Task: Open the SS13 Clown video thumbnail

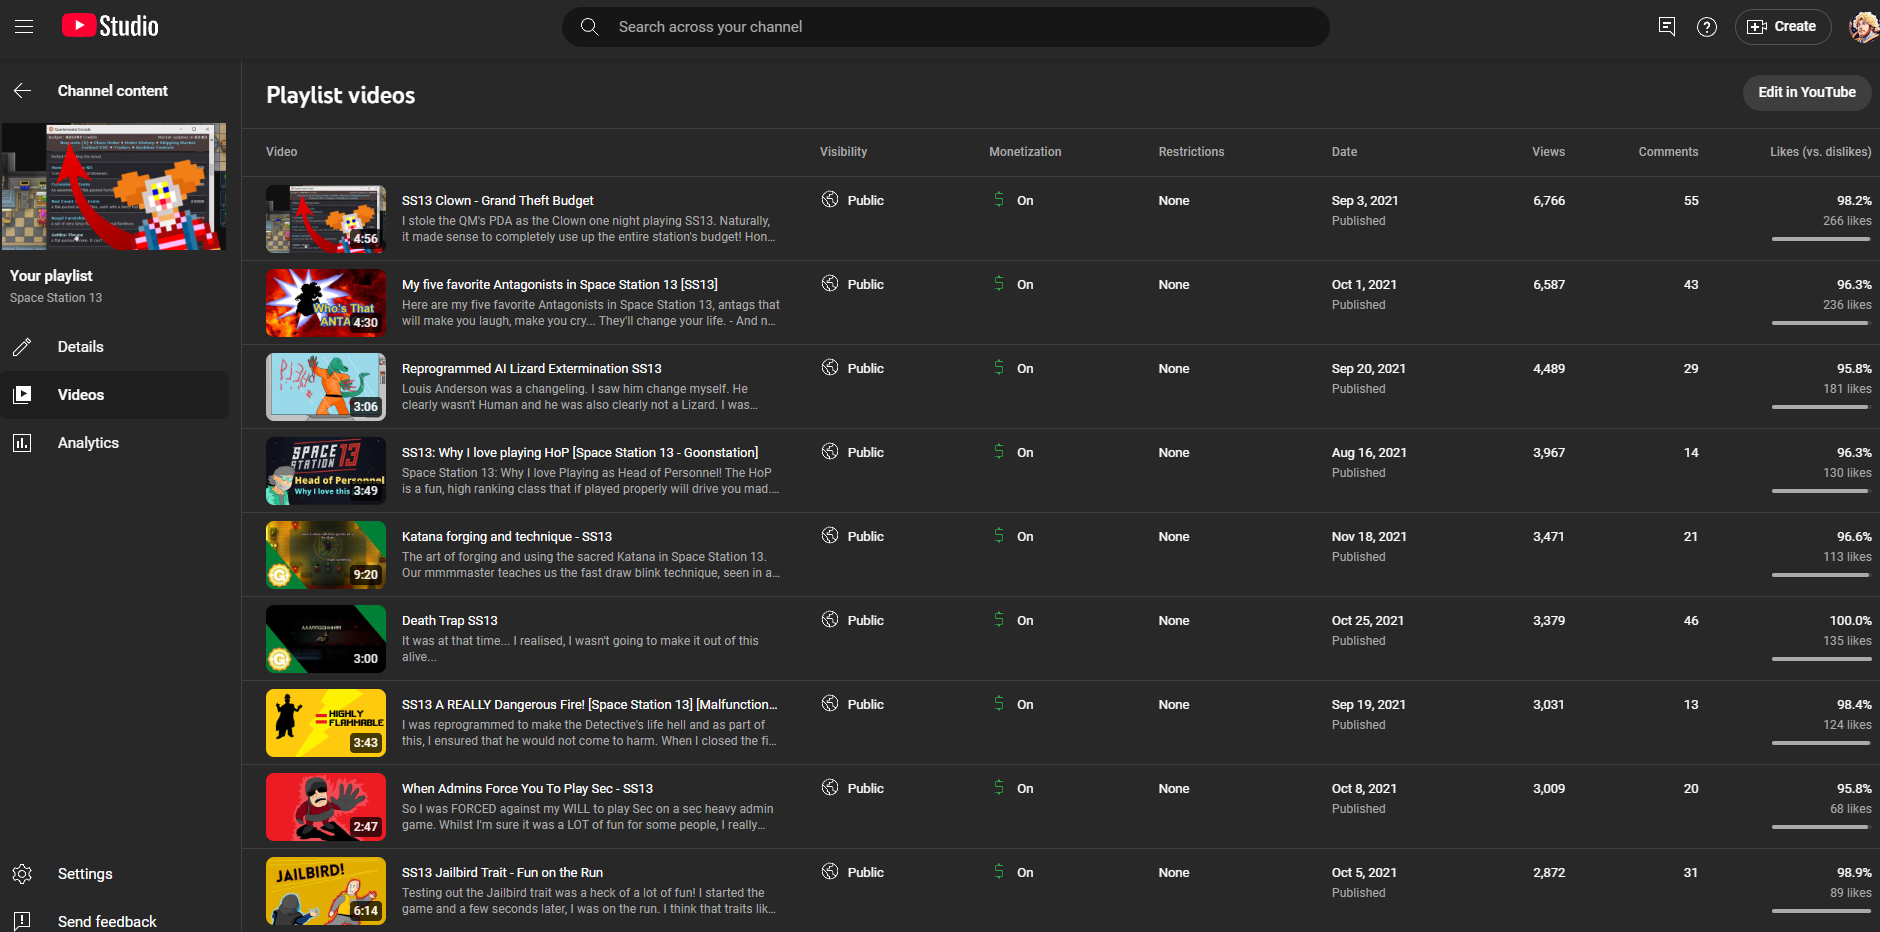Action: [x=326, y=219]
